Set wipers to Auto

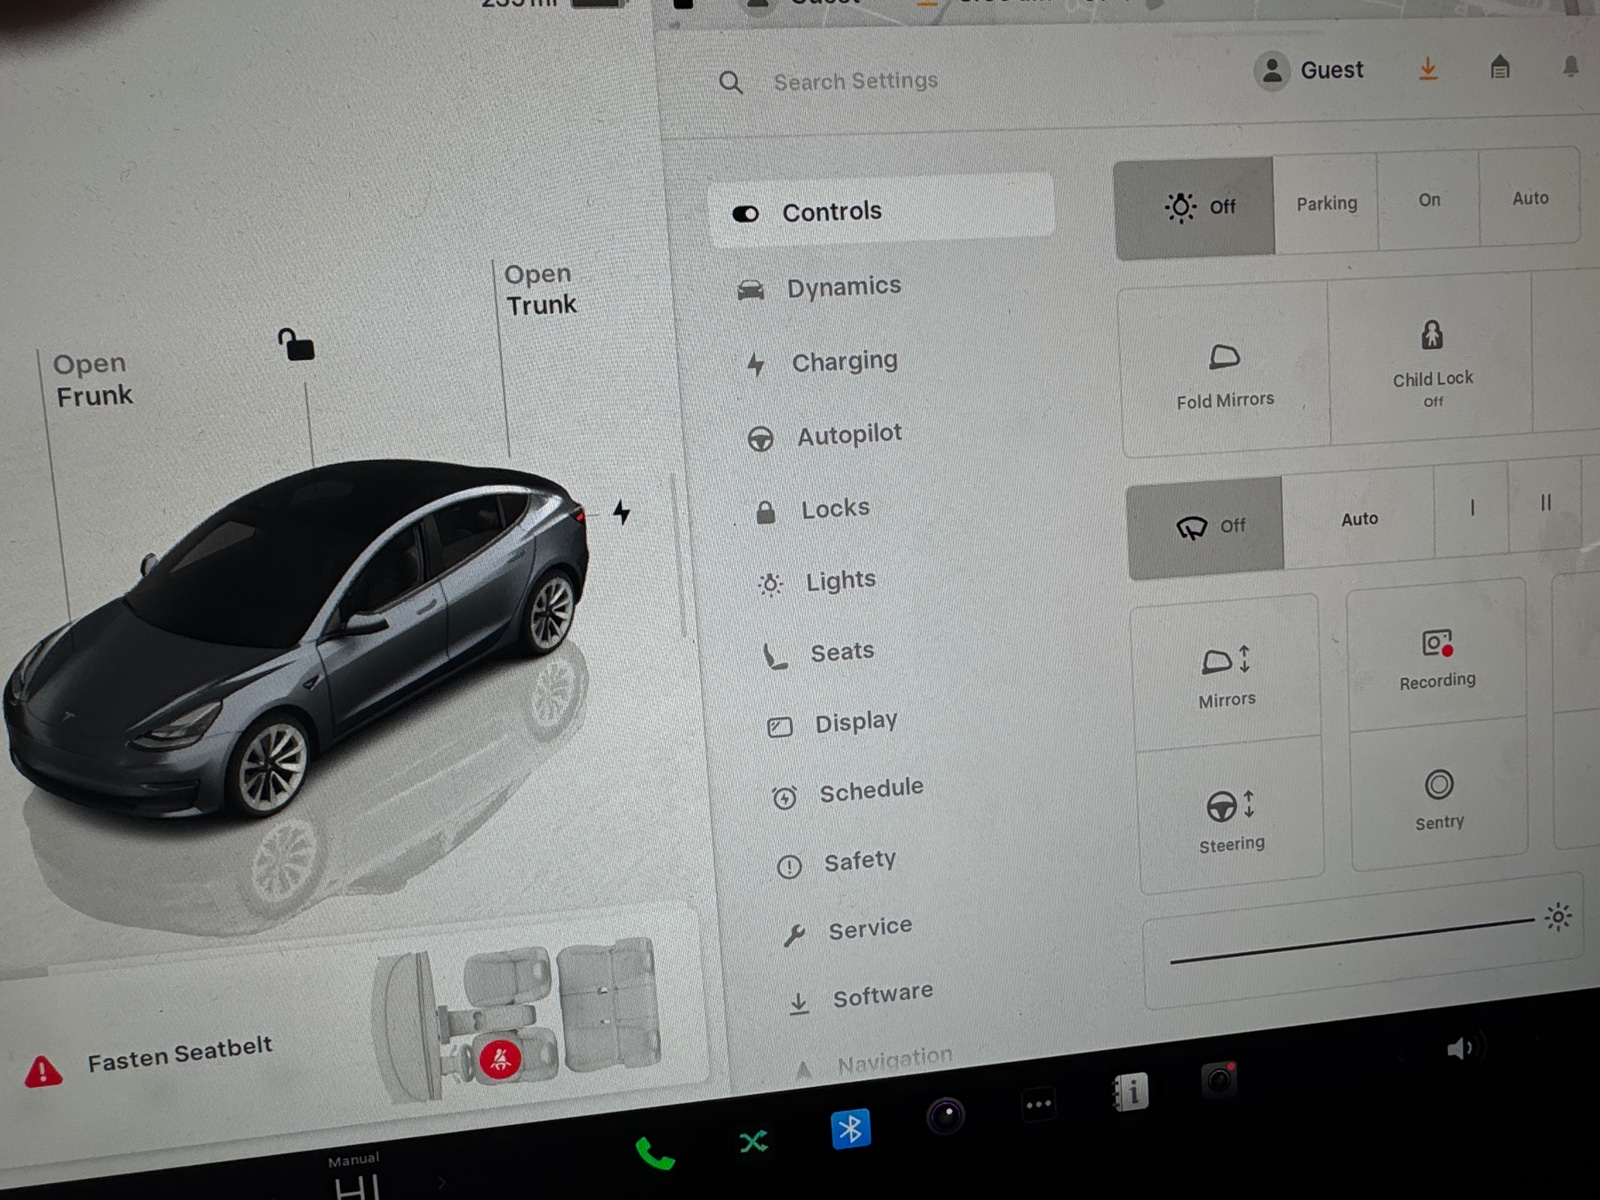(1360, 519)
